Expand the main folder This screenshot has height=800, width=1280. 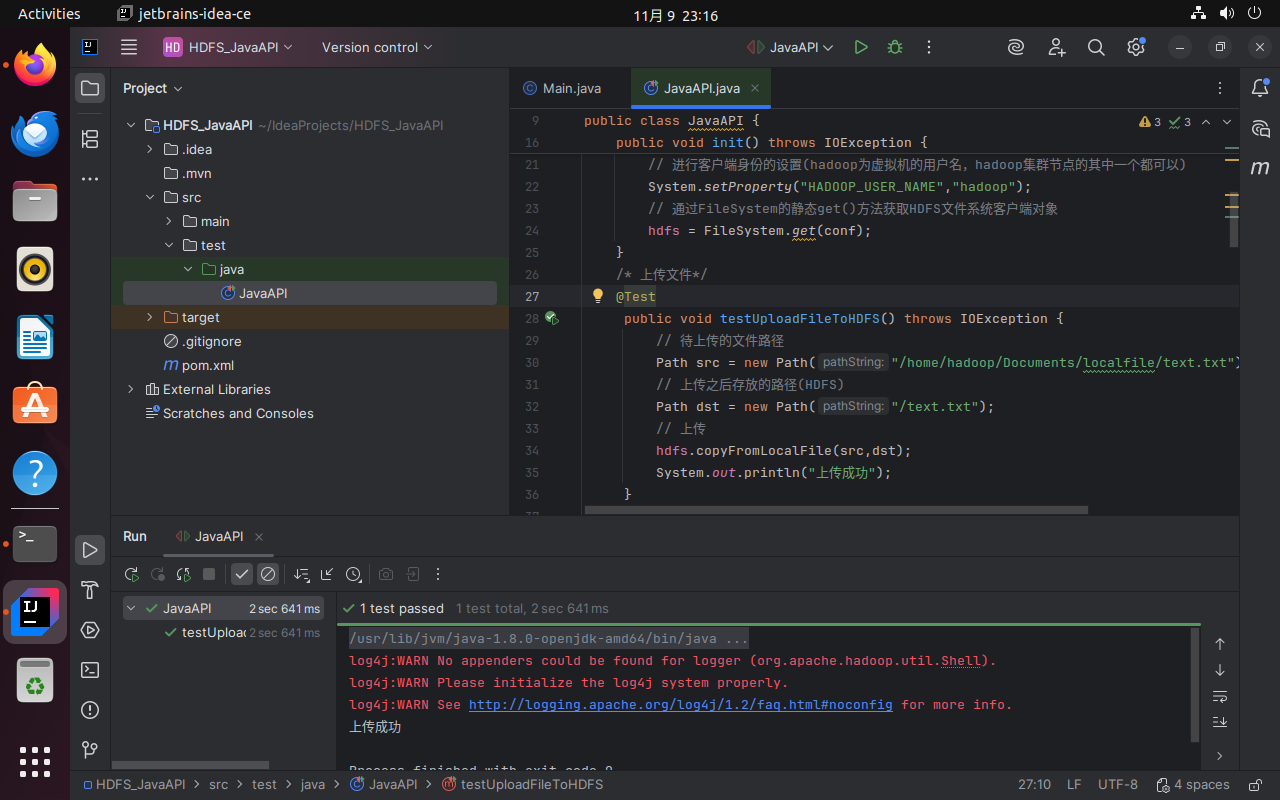168,221
